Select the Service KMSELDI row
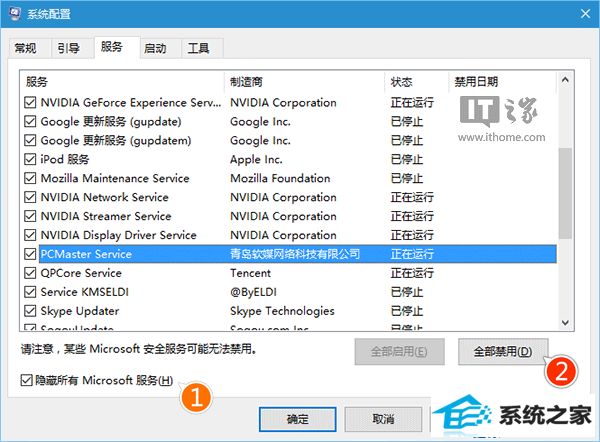Viewport: 600px width, 442px height. point(289,292)
